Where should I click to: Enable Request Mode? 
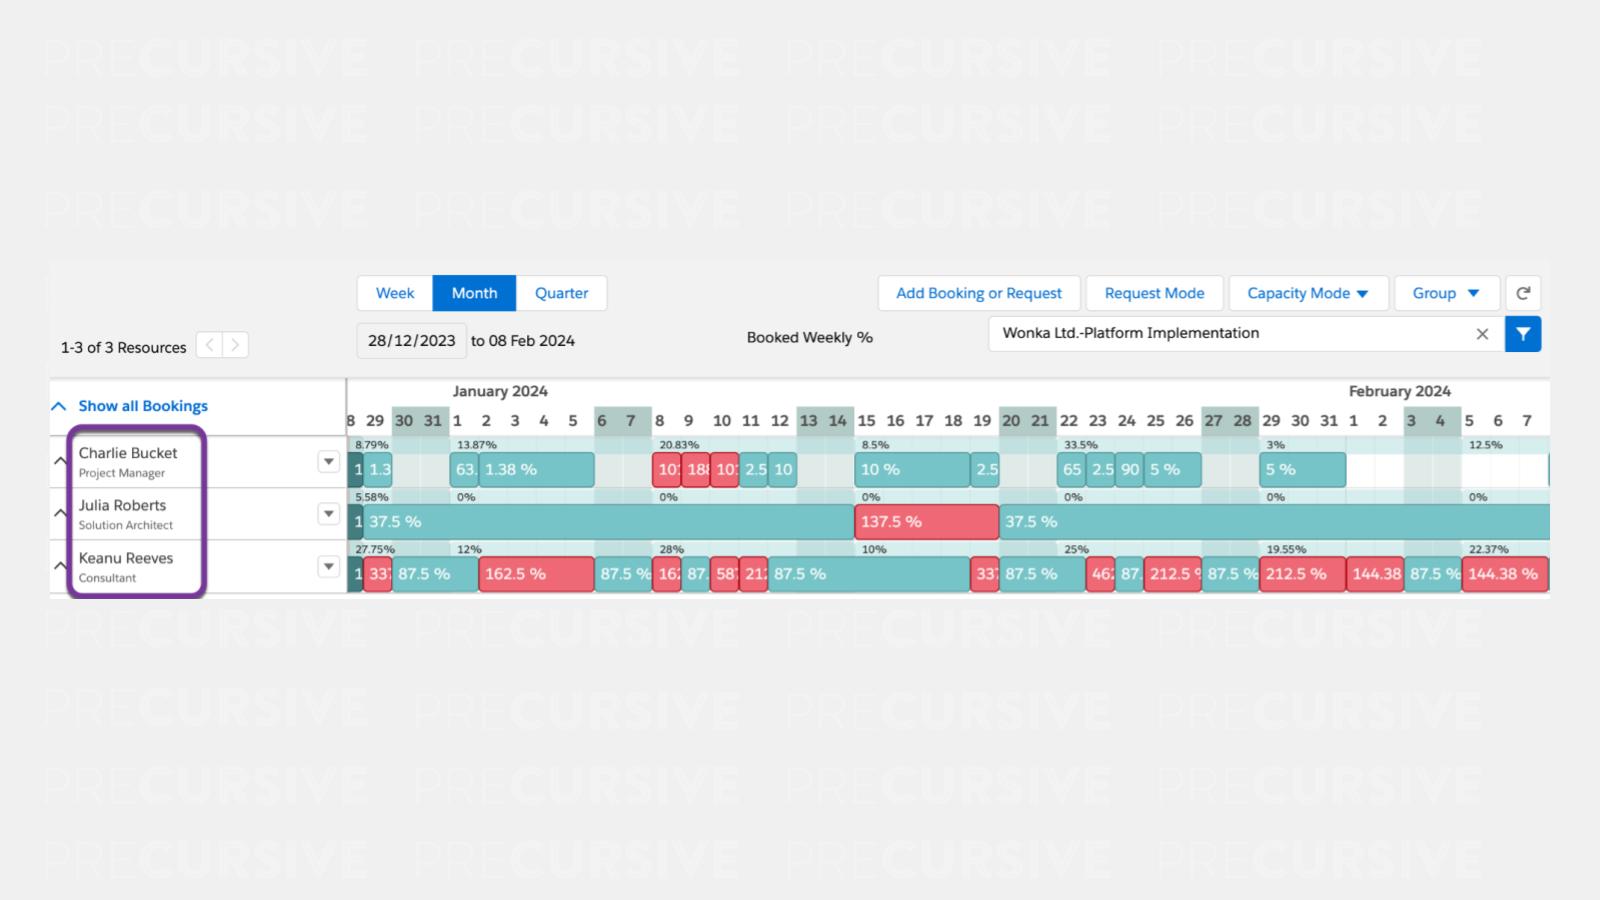tap(1154, 293)
